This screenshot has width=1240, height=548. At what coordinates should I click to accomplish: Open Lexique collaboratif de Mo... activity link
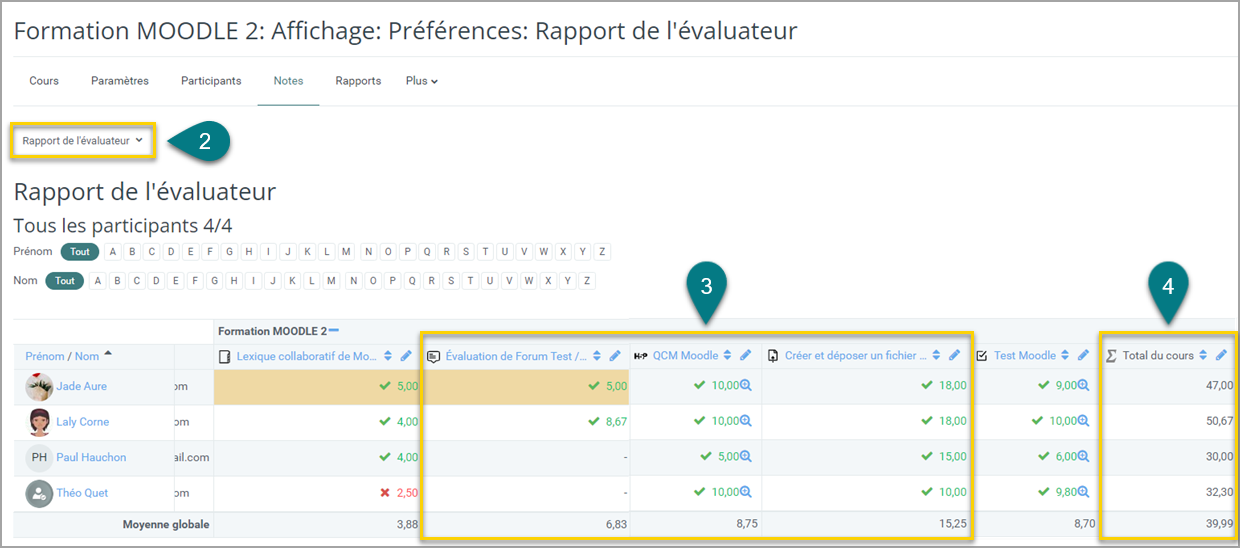[x=307, y=356]
